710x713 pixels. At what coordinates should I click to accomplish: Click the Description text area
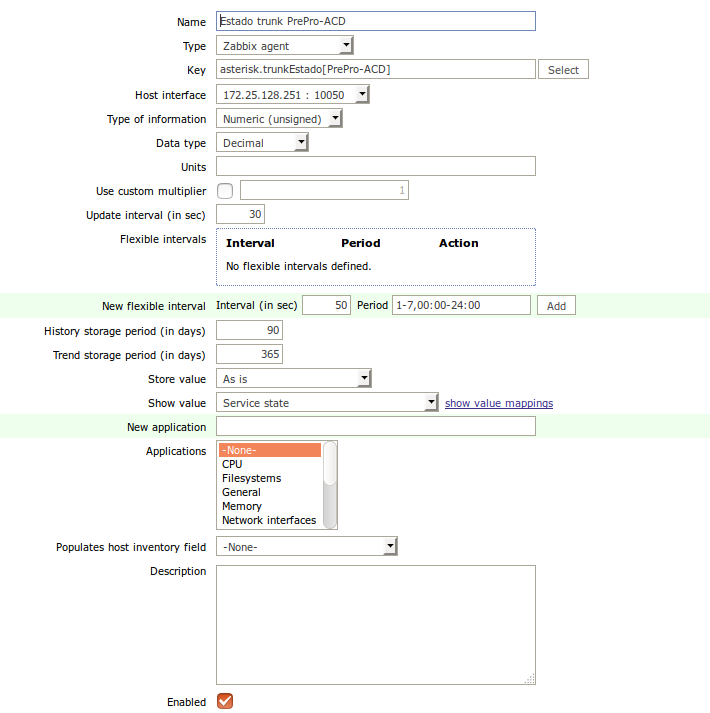pos(376,625)
